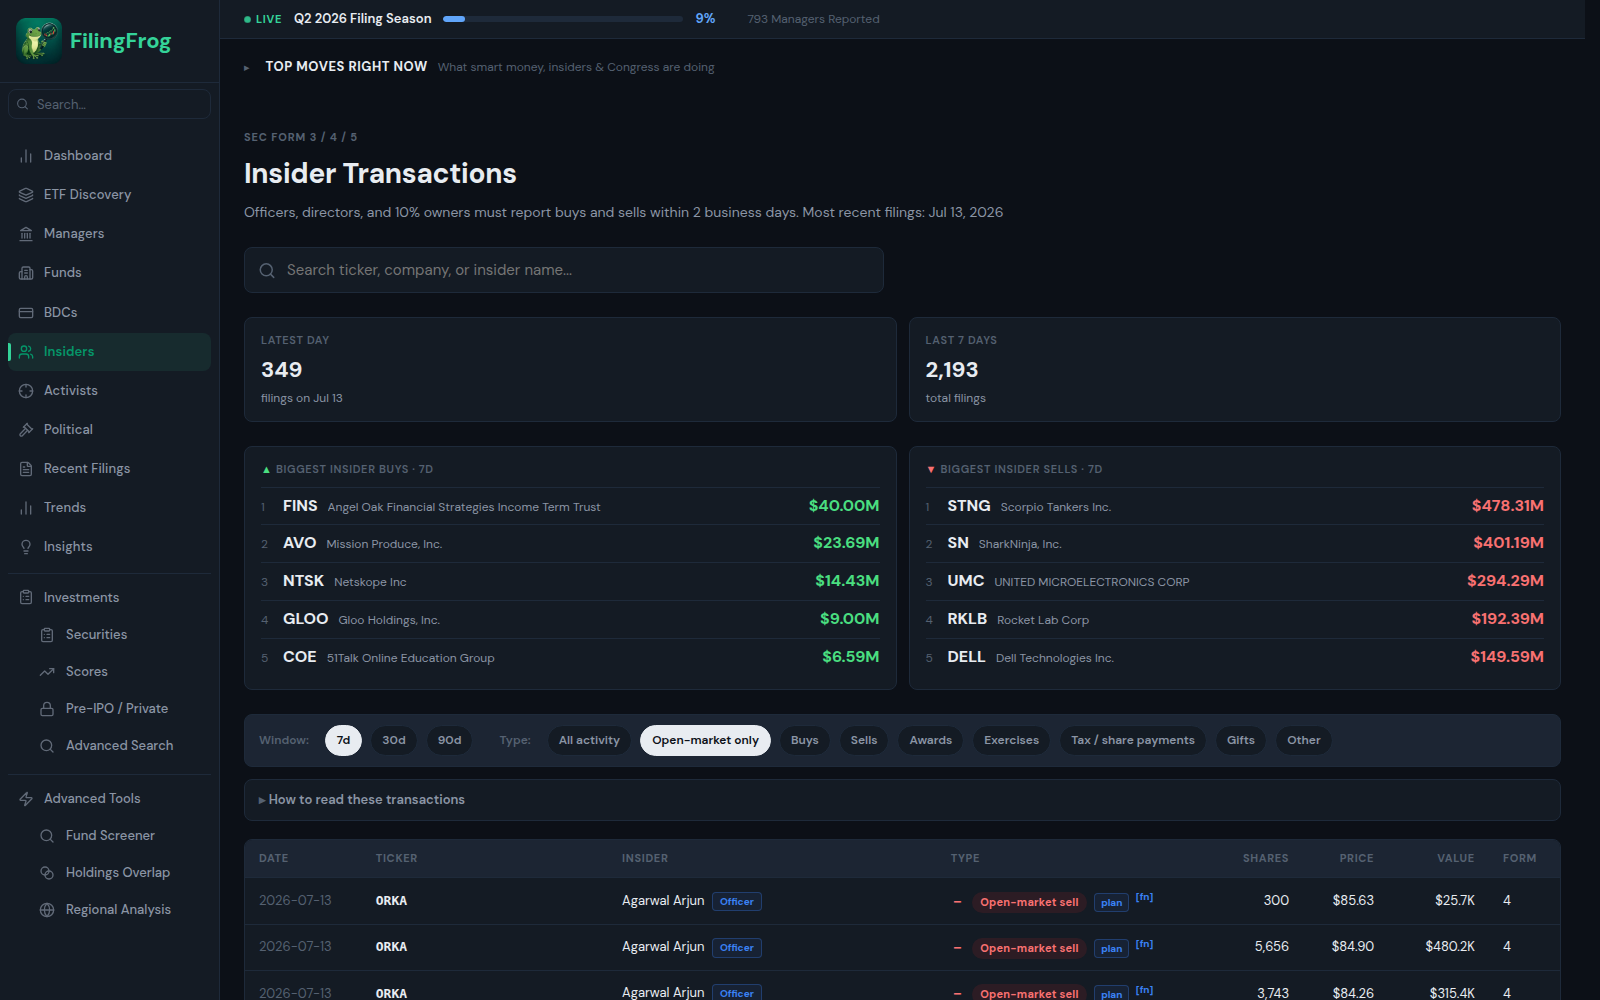Click the Securities clipboard icon

(x=47, y=635)
